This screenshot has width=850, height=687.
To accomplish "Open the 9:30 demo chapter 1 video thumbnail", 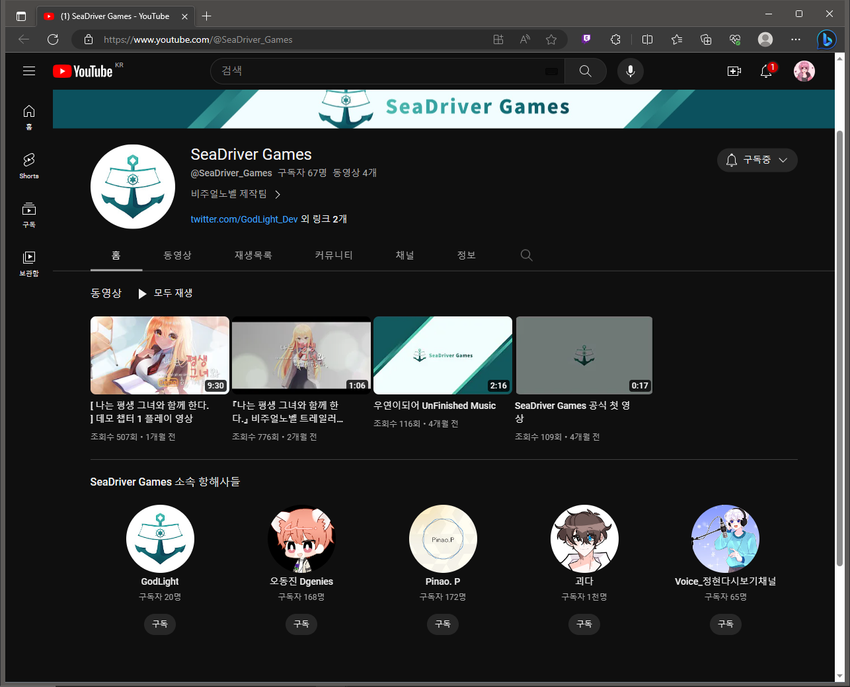I will click(160, 355).
